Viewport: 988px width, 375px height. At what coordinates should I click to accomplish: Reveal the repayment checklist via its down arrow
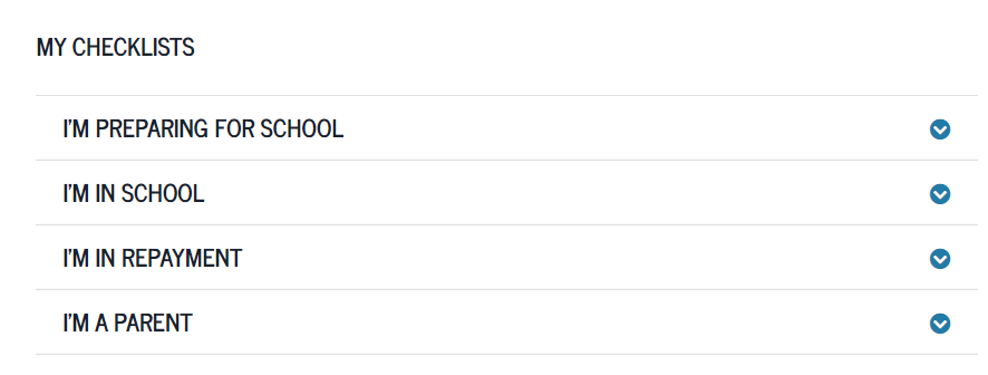tap(939, 259)
